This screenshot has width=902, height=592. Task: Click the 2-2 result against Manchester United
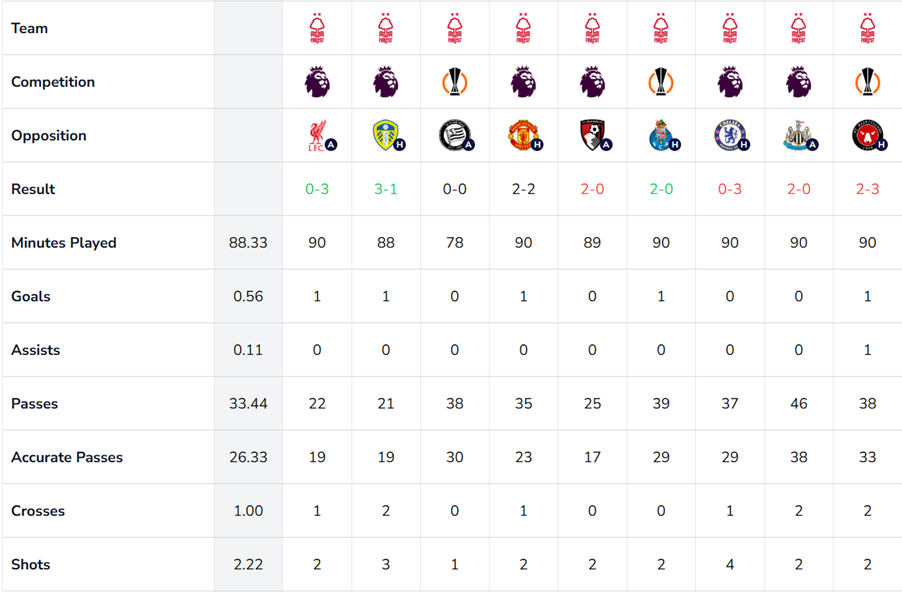pos(523,189)
